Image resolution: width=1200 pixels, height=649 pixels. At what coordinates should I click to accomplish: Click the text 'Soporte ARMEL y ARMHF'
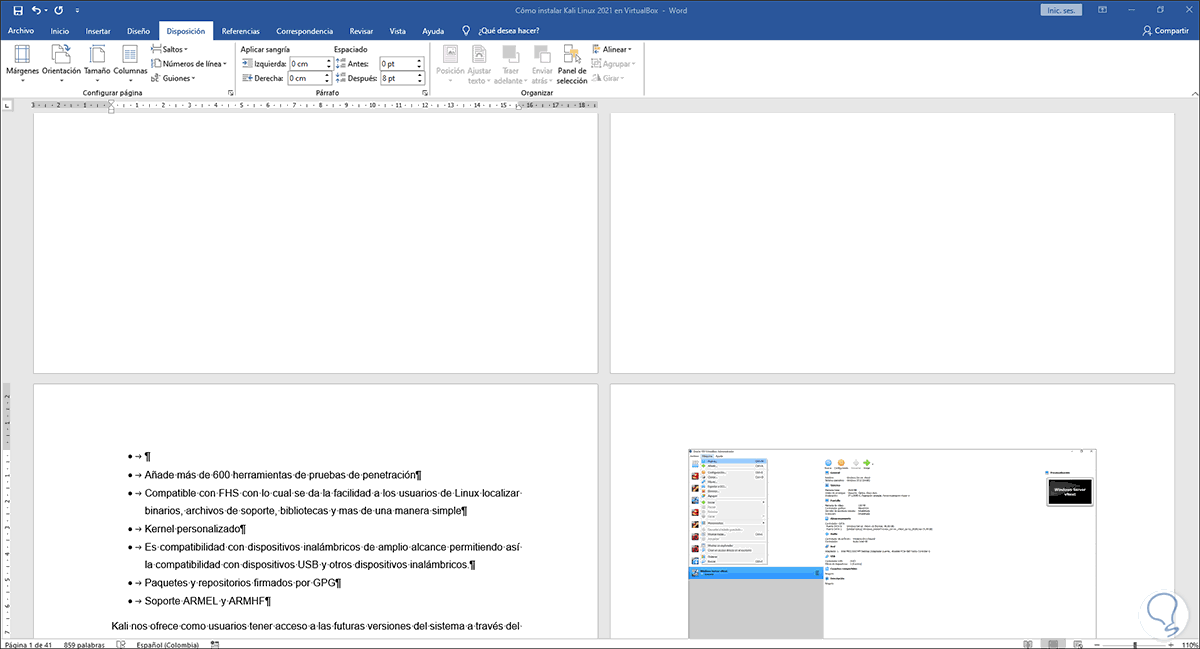pyautogui.click(x=205, y=601)
